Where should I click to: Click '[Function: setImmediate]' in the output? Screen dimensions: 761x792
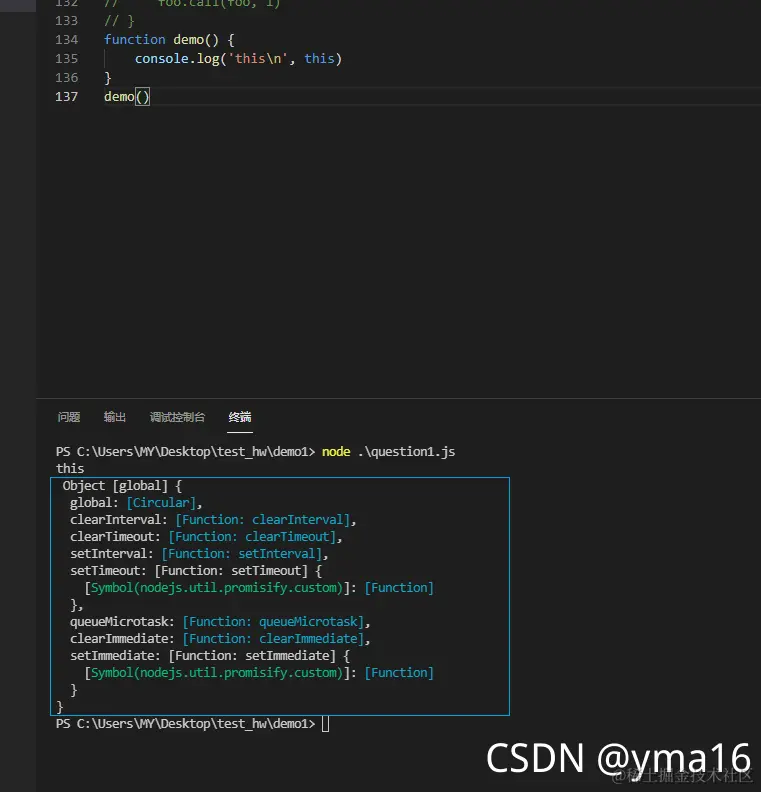point(252,656)
